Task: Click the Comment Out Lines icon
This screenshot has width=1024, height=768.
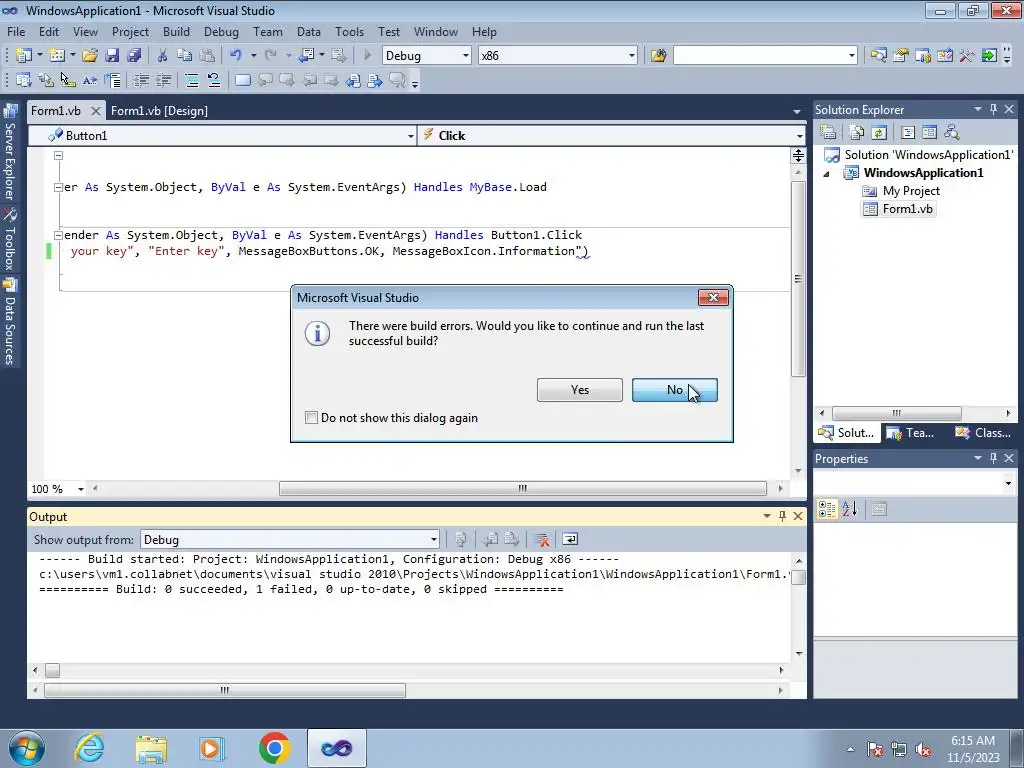Action: tap(191, 80)
